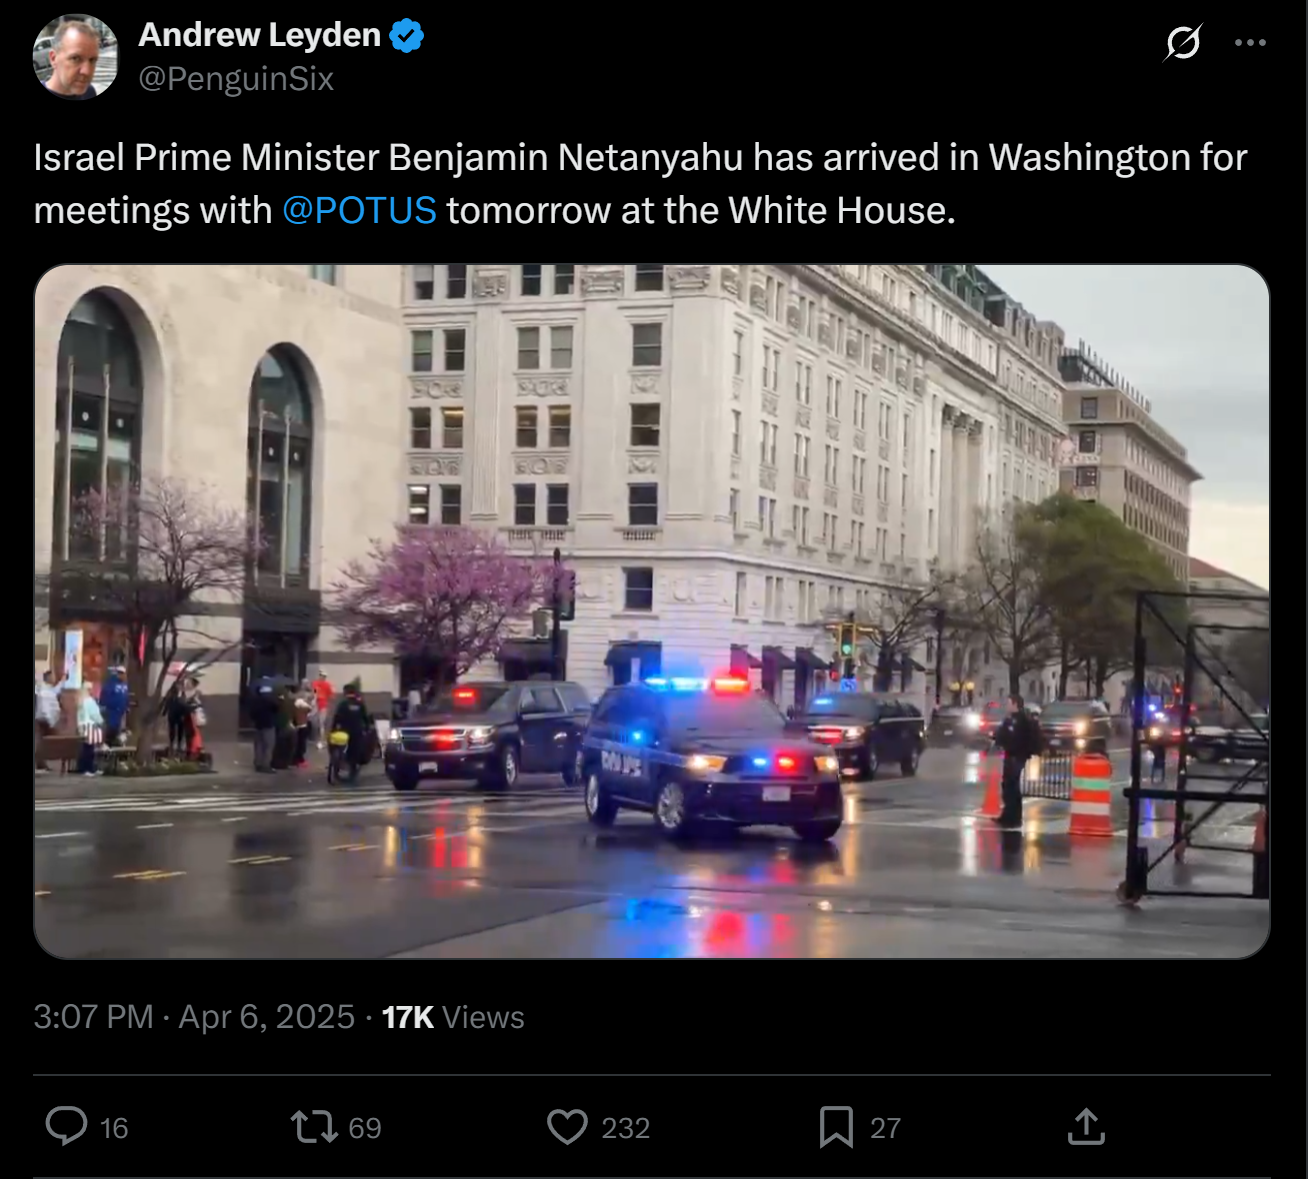Open the 3:07 PM timestamp link
Viewport: 1308px width, 1179px height.
point(93,1017)
